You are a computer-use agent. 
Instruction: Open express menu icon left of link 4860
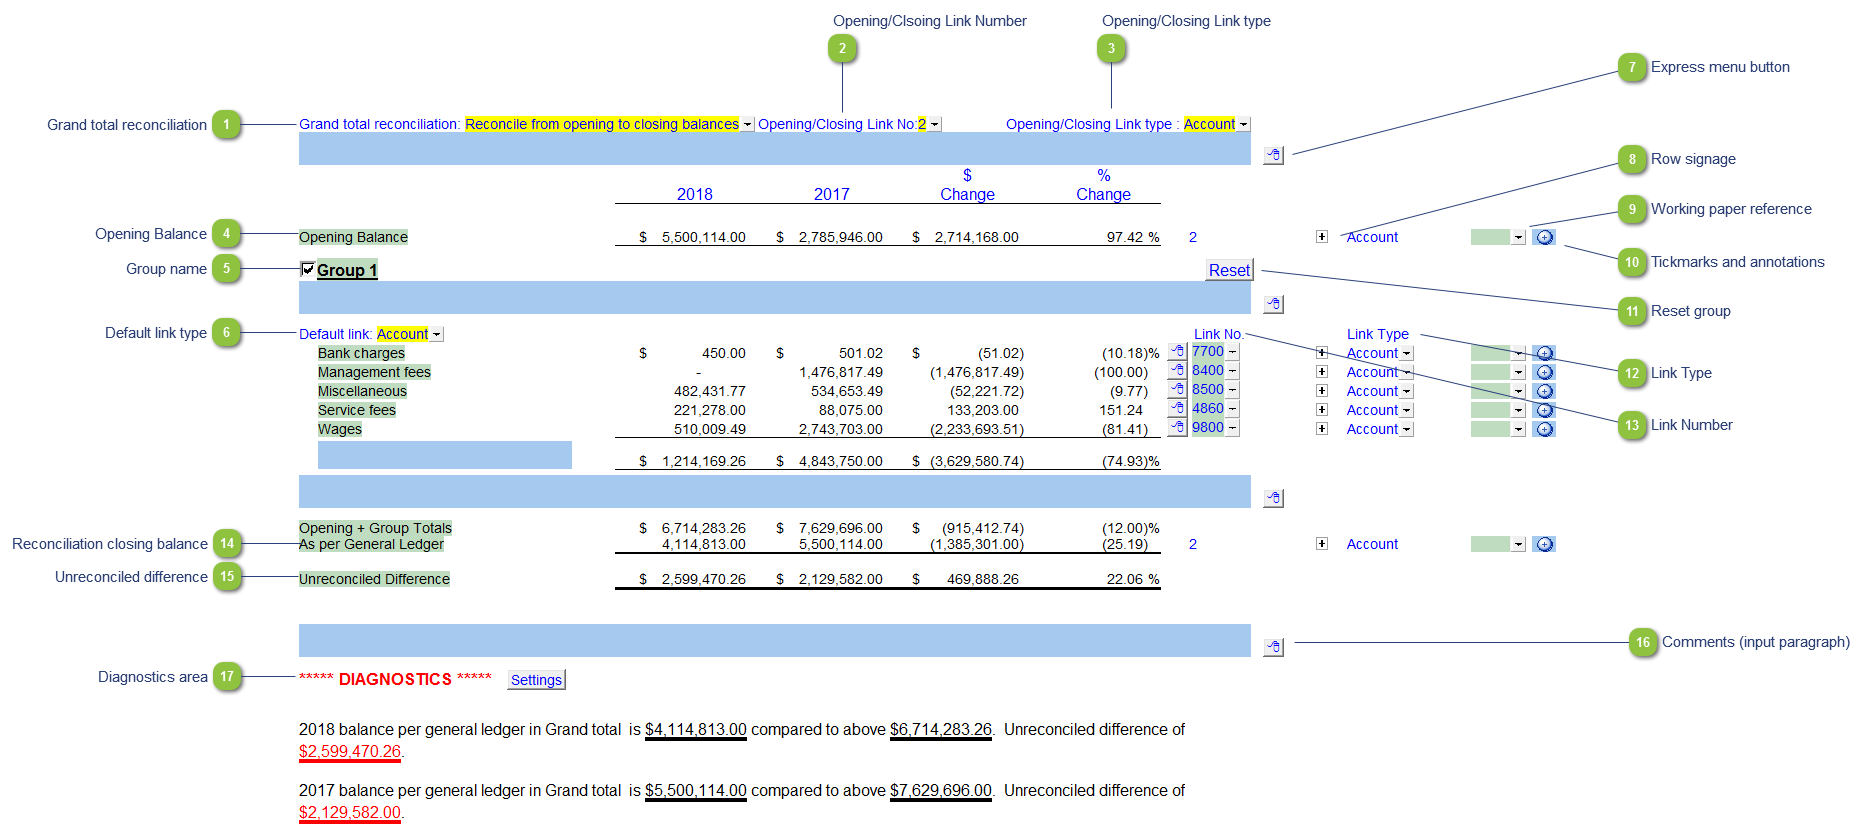[1178, 409]
